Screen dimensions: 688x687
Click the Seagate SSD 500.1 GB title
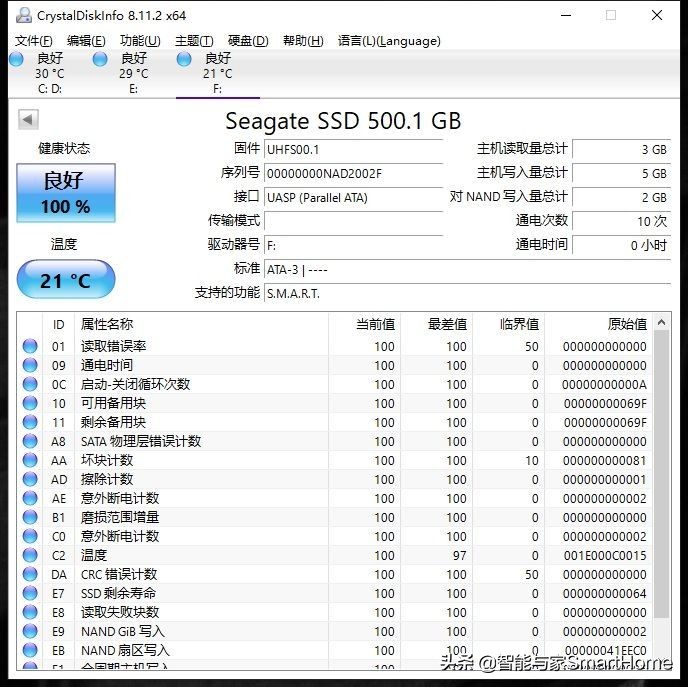(343, 121)
